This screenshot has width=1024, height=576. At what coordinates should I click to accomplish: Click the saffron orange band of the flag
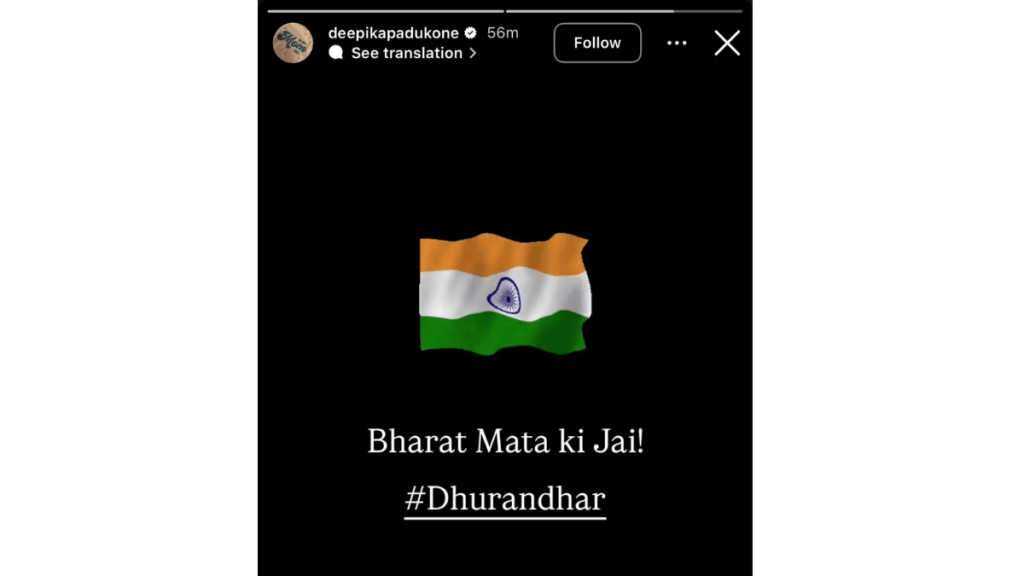[504, 253]
